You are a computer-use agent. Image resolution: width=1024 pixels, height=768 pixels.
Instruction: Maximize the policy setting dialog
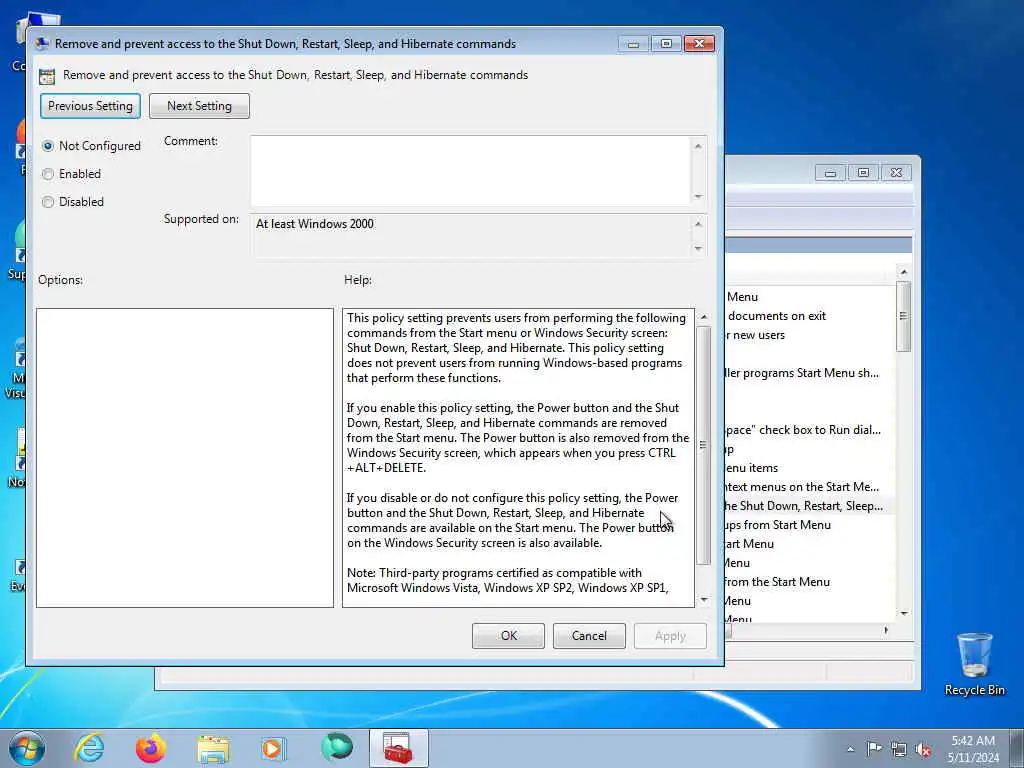tap(665, 44)
